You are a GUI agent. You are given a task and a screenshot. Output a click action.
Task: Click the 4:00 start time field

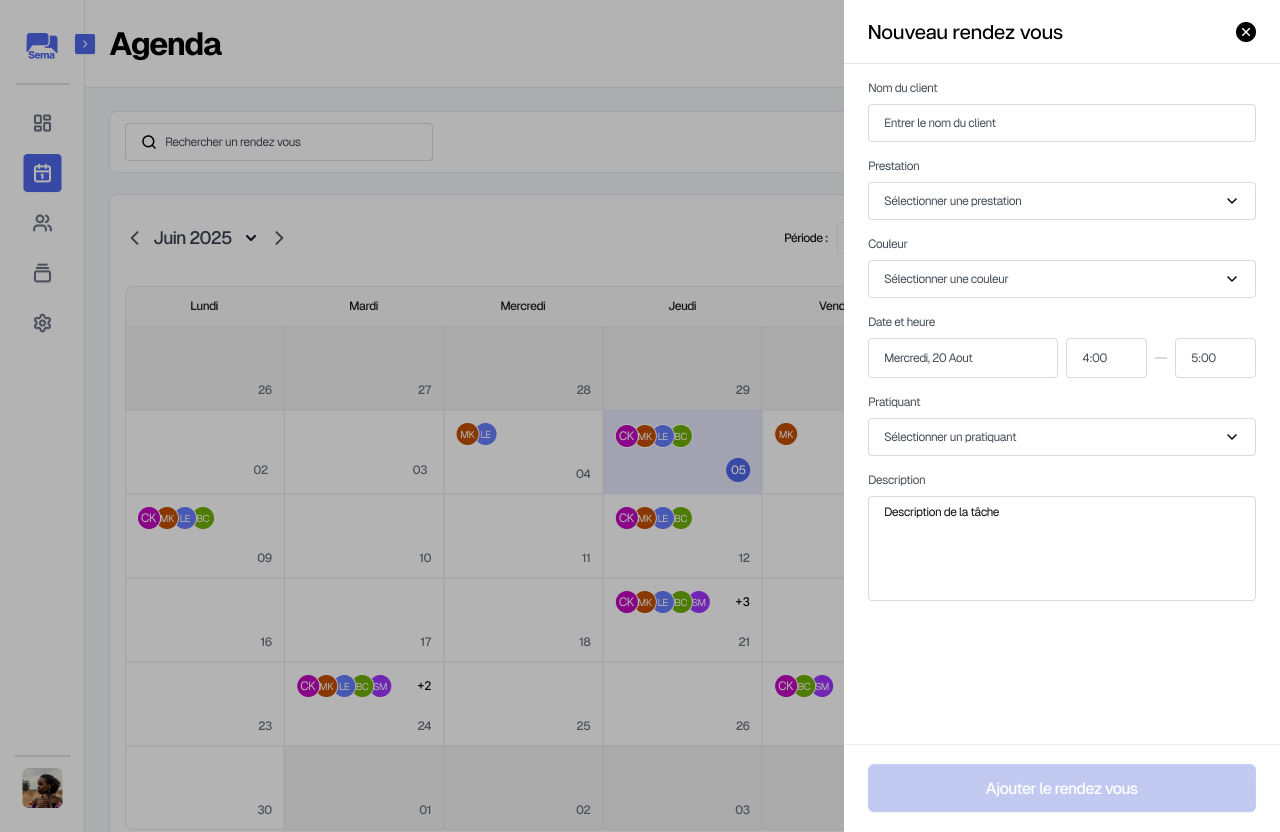click(1105, 358)
